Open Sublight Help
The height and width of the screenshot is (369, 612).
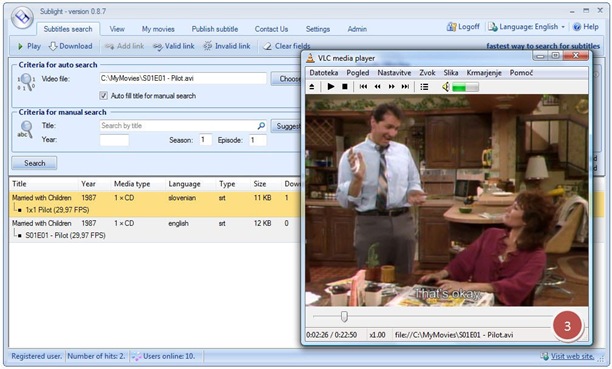click(x=586, y=27)
